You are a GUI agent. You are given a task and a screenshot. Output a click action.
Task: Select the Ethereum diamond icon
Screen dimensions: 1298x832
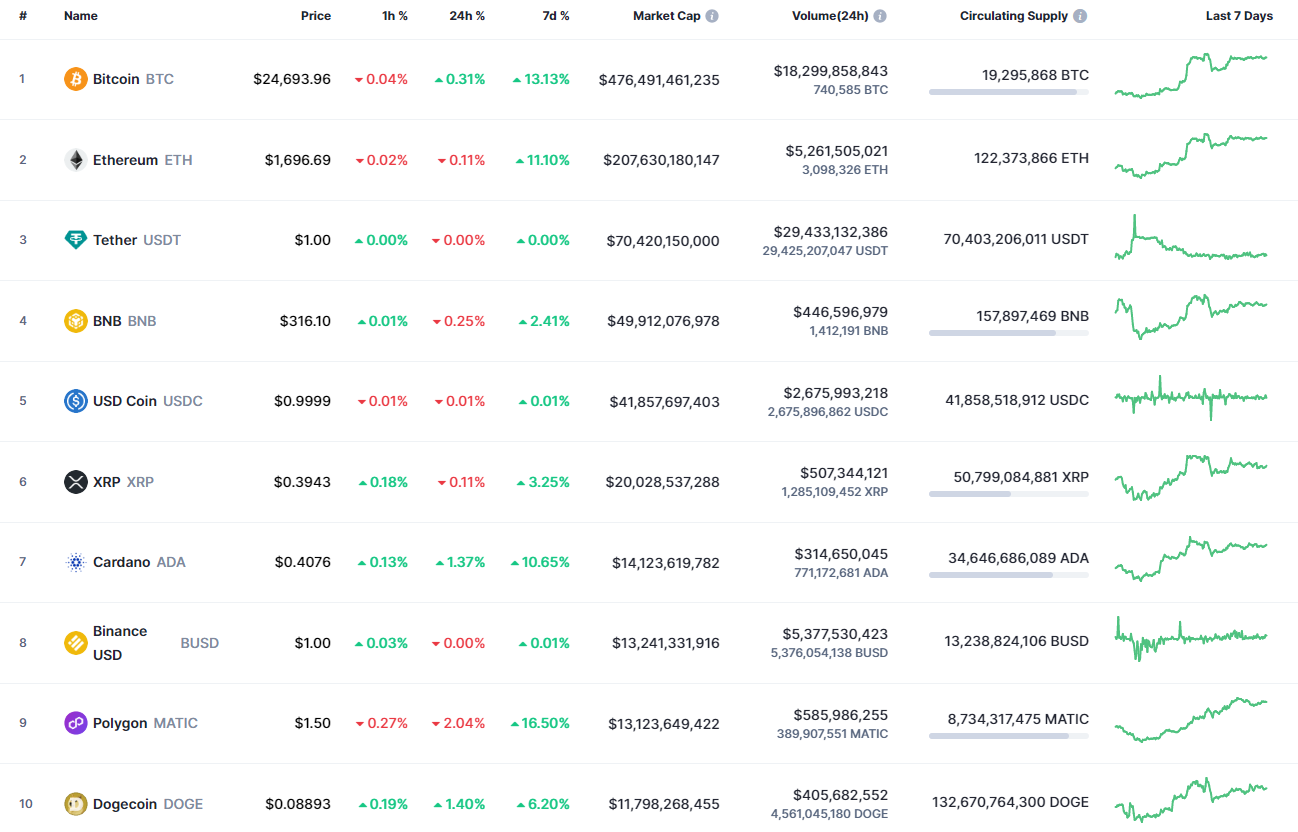[x=76, y=159]
